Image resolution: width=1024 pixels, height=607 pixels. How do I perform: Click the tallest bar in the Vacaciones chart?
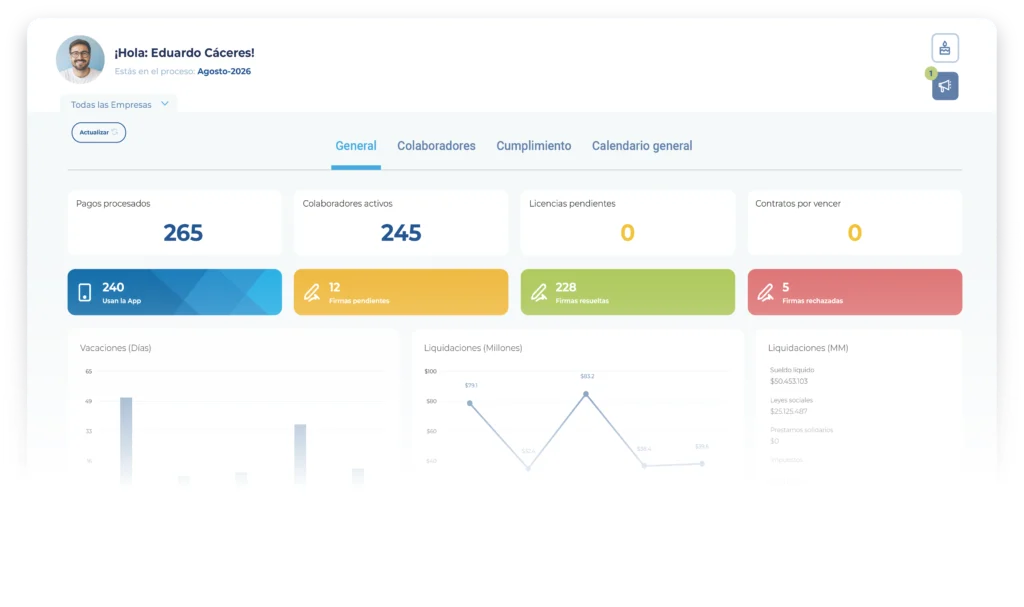coord(126,440)
